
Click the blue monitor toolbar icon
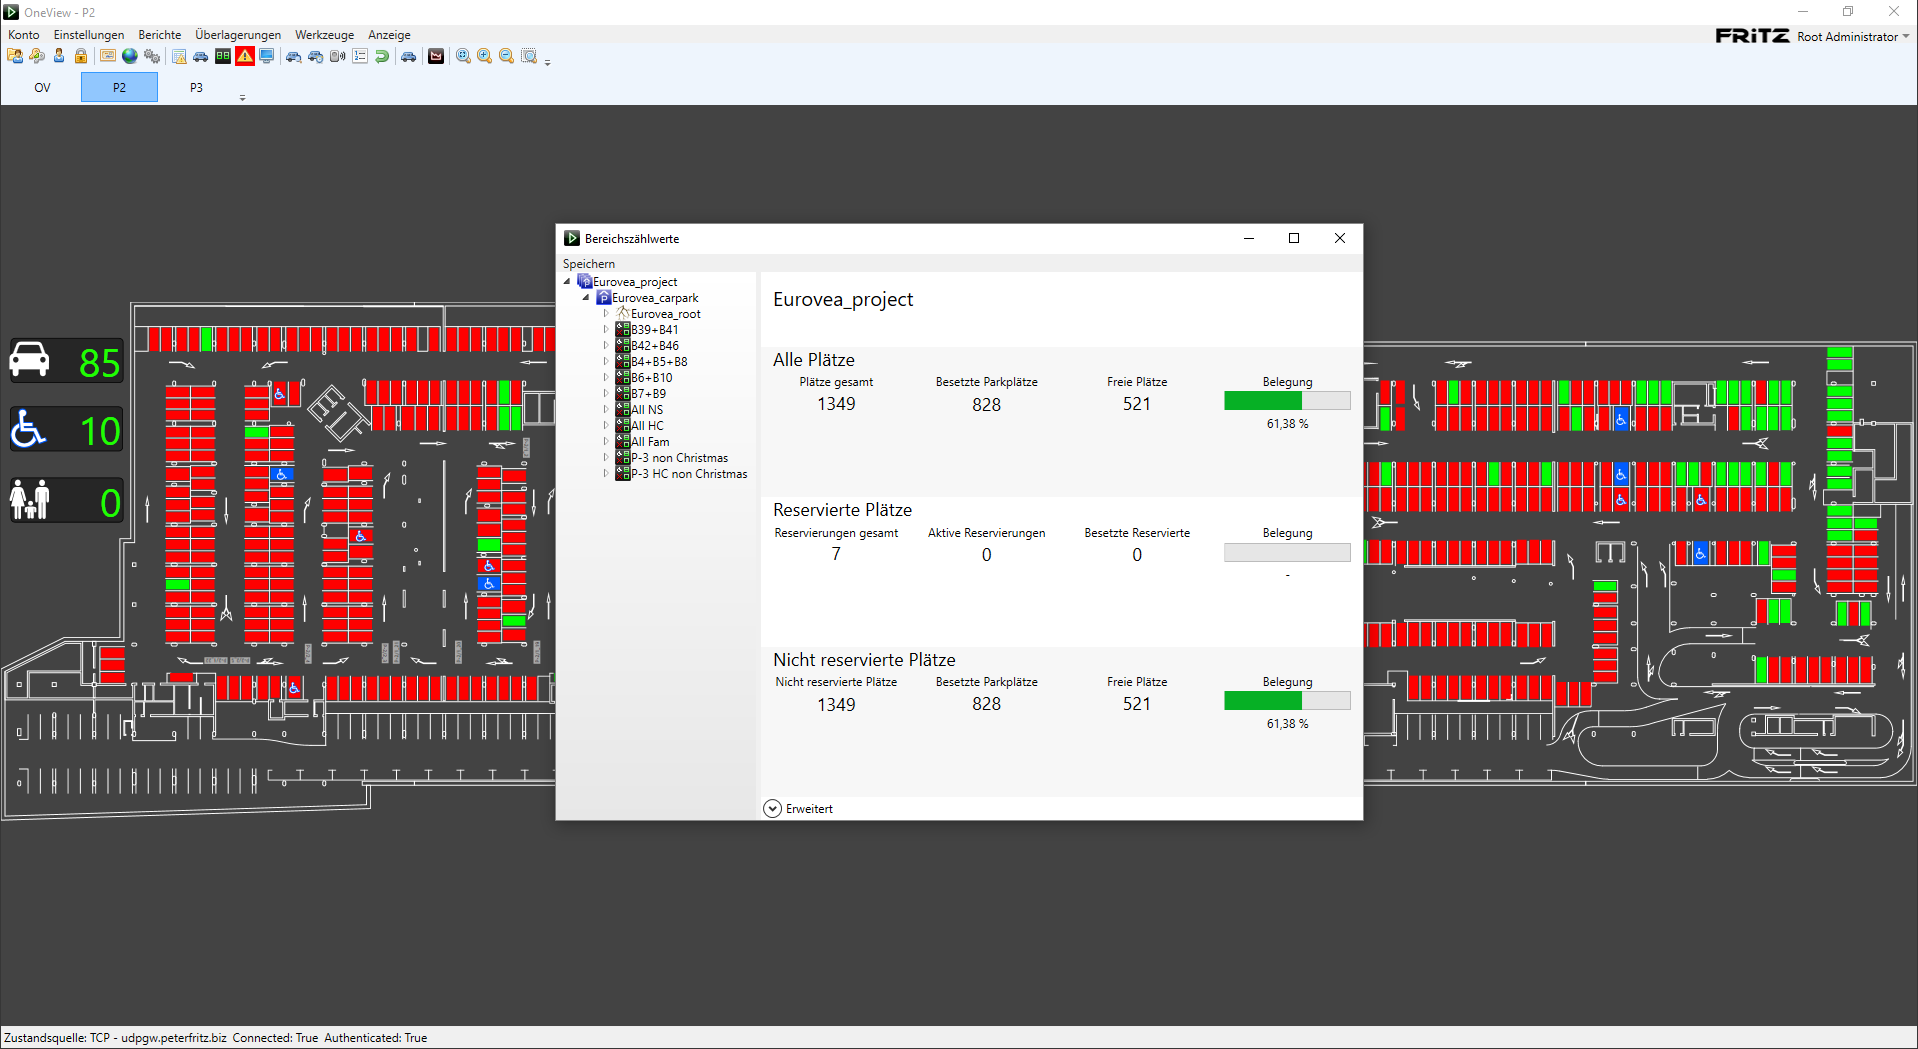tap(266, 56)
